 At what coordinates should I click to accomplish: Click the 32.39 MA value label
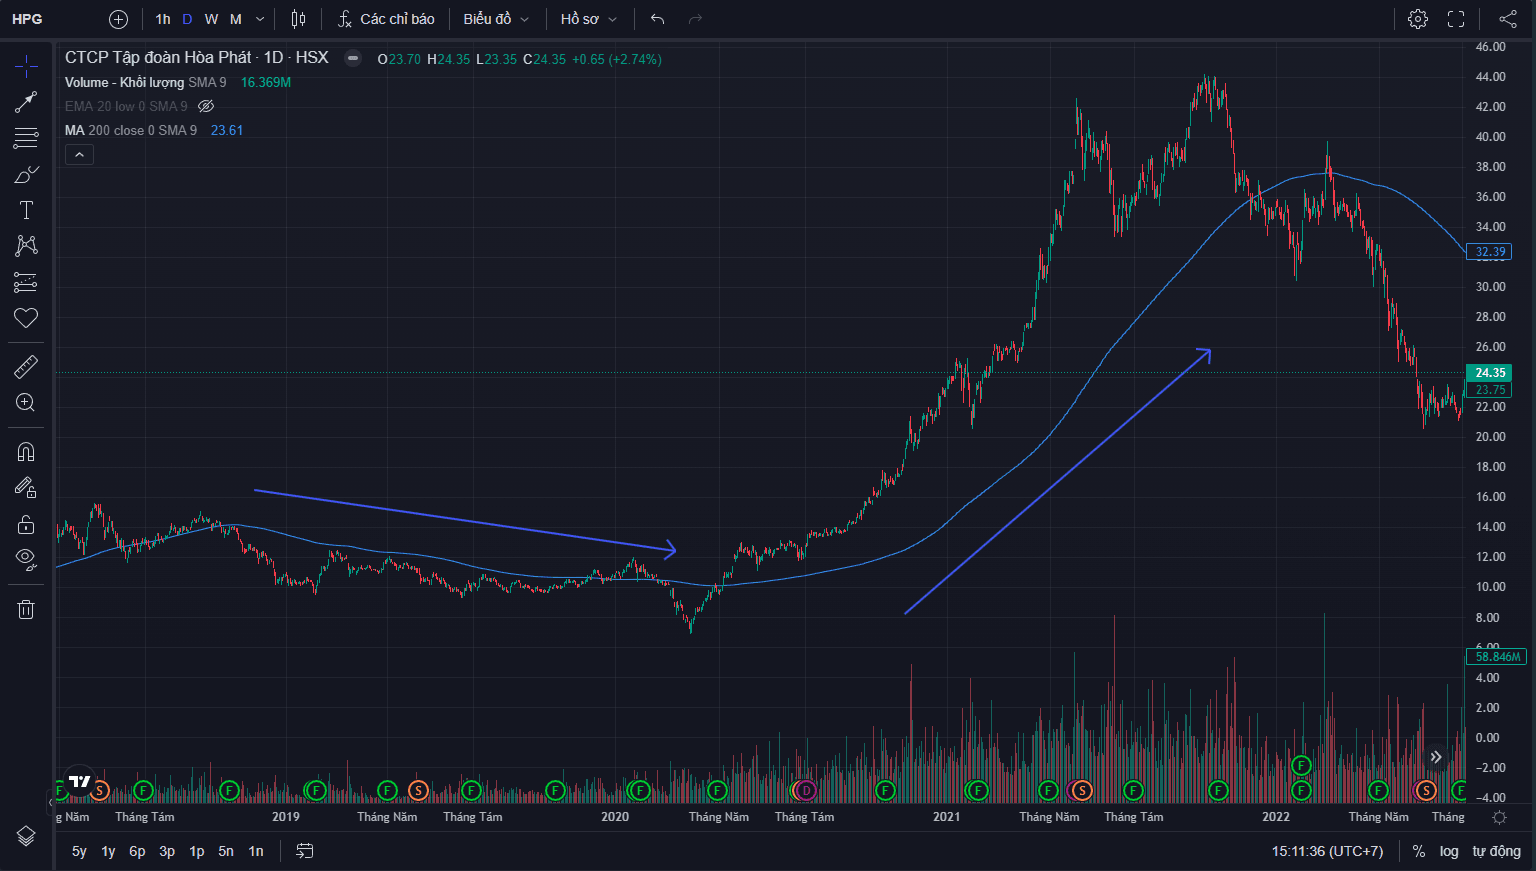pyautogui.click(x=1490, y=252)
